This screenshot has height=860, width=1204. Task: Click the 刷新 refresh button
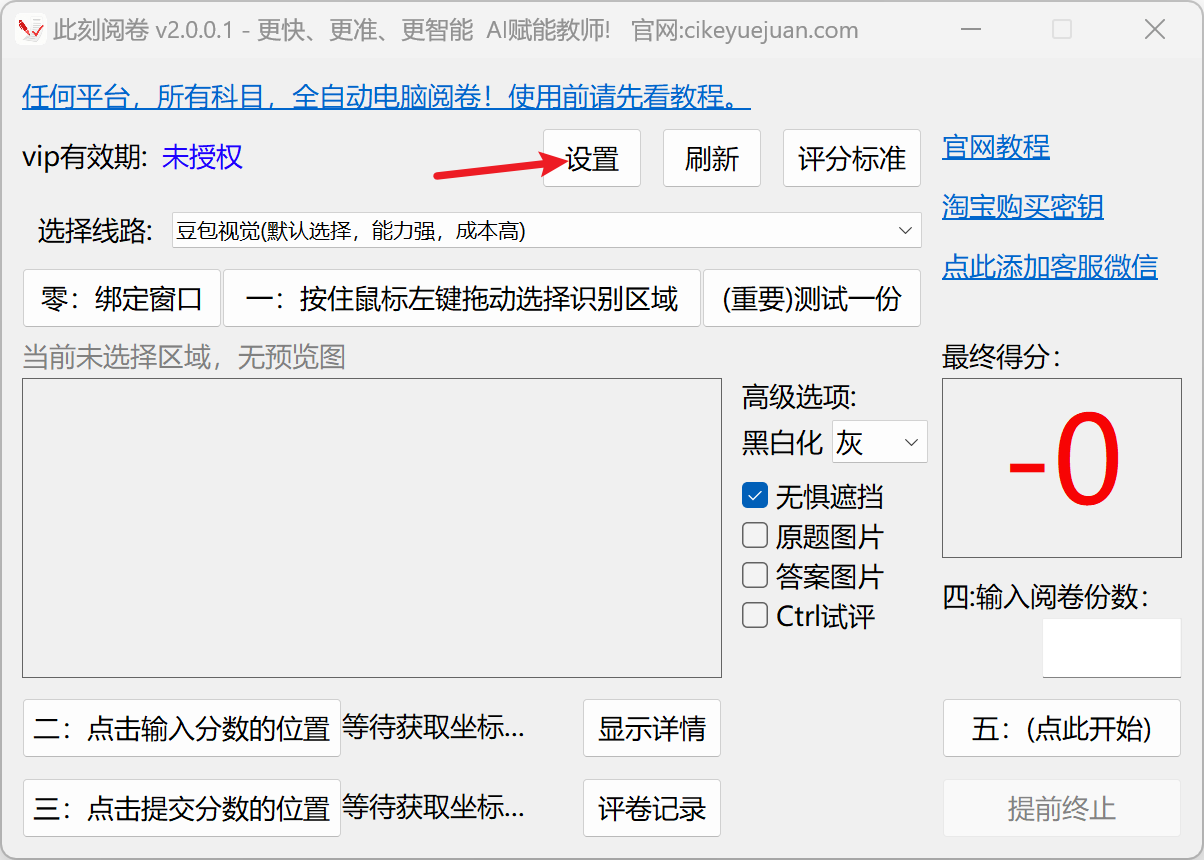(x=711, y=158)
